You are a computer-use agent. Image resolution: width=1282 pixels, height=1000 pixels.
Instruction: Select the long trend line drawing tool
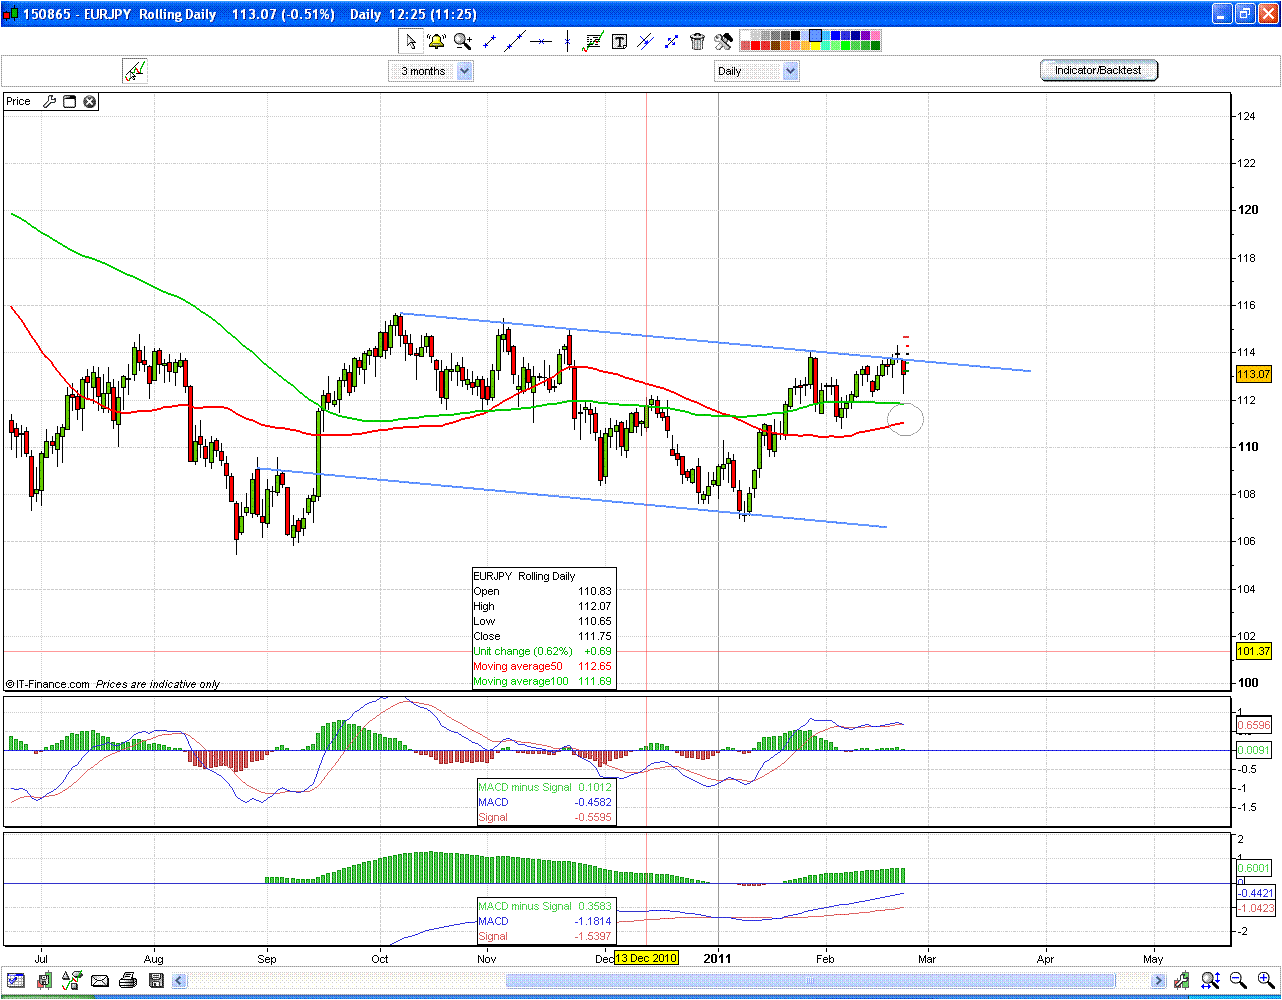coord(515,41)
